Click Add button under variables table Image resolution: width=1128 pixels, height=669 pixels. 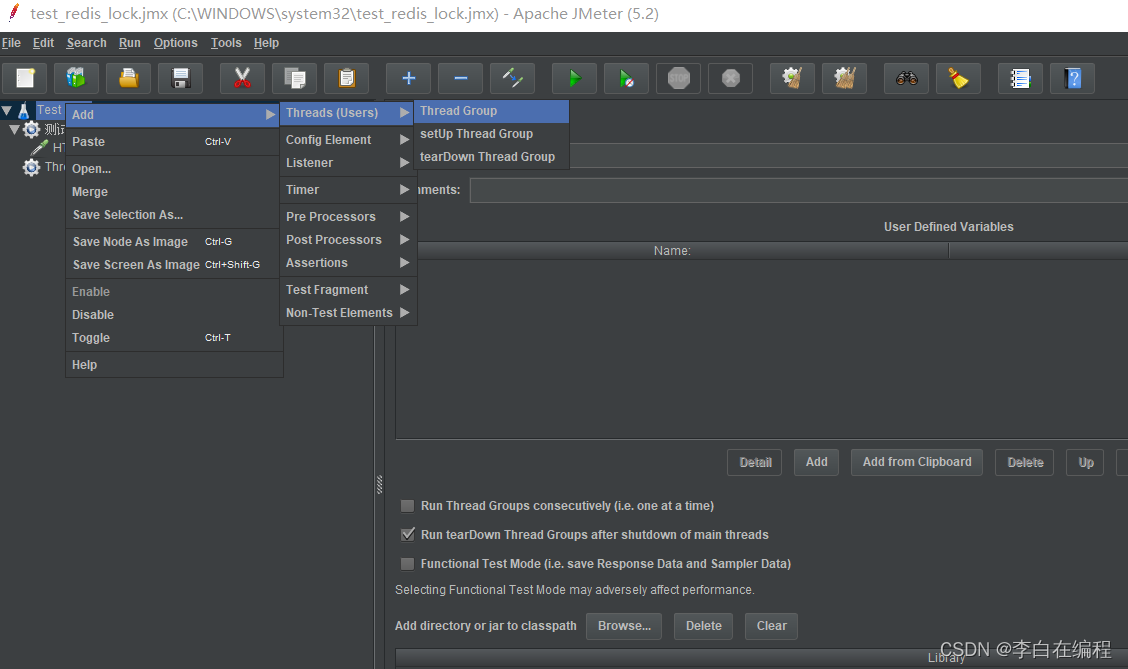click(x=817, y=463)
